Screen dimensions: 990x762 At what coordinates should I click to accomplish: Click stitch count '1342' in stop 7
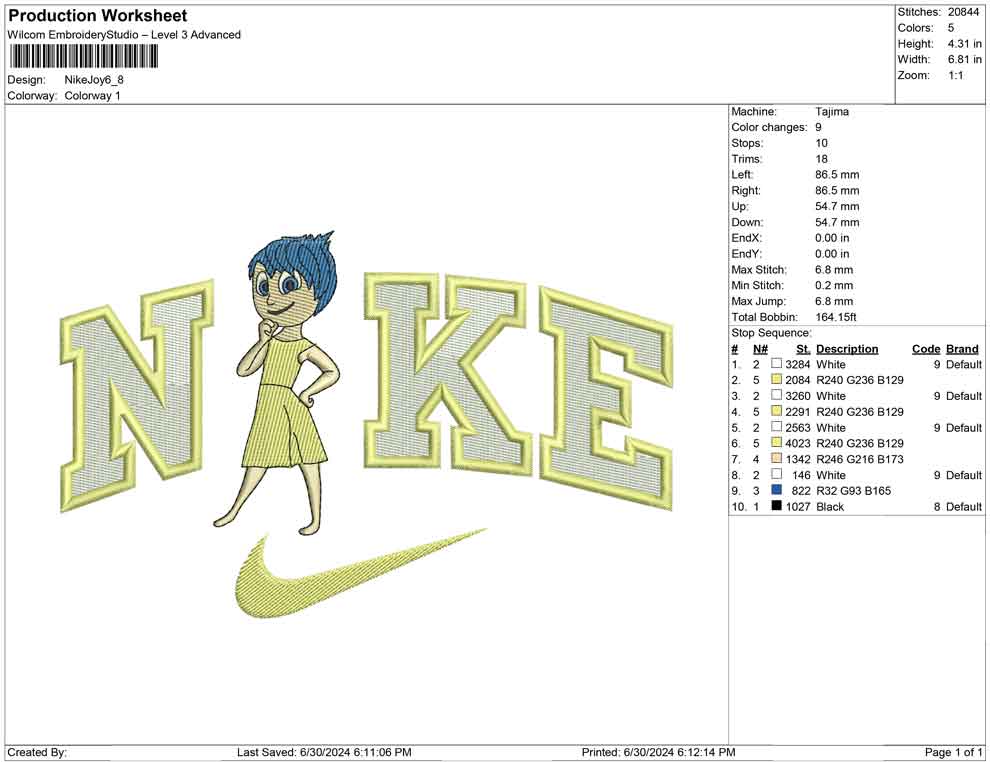coord(797,459)
